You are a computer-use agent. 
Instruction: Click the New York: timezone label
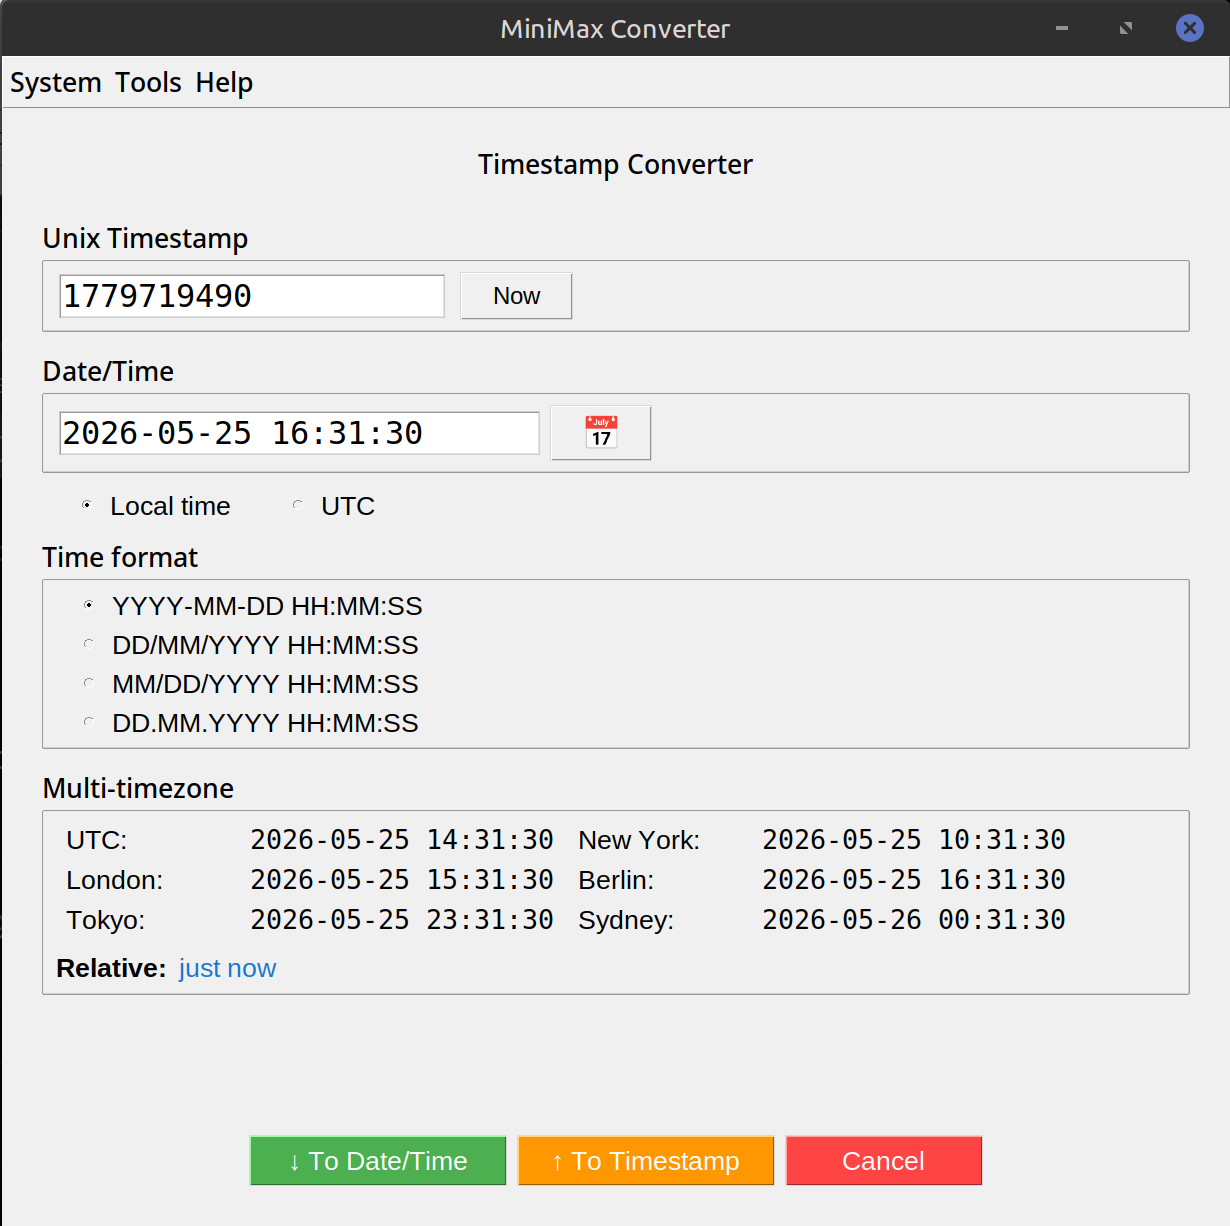(639, 840)
